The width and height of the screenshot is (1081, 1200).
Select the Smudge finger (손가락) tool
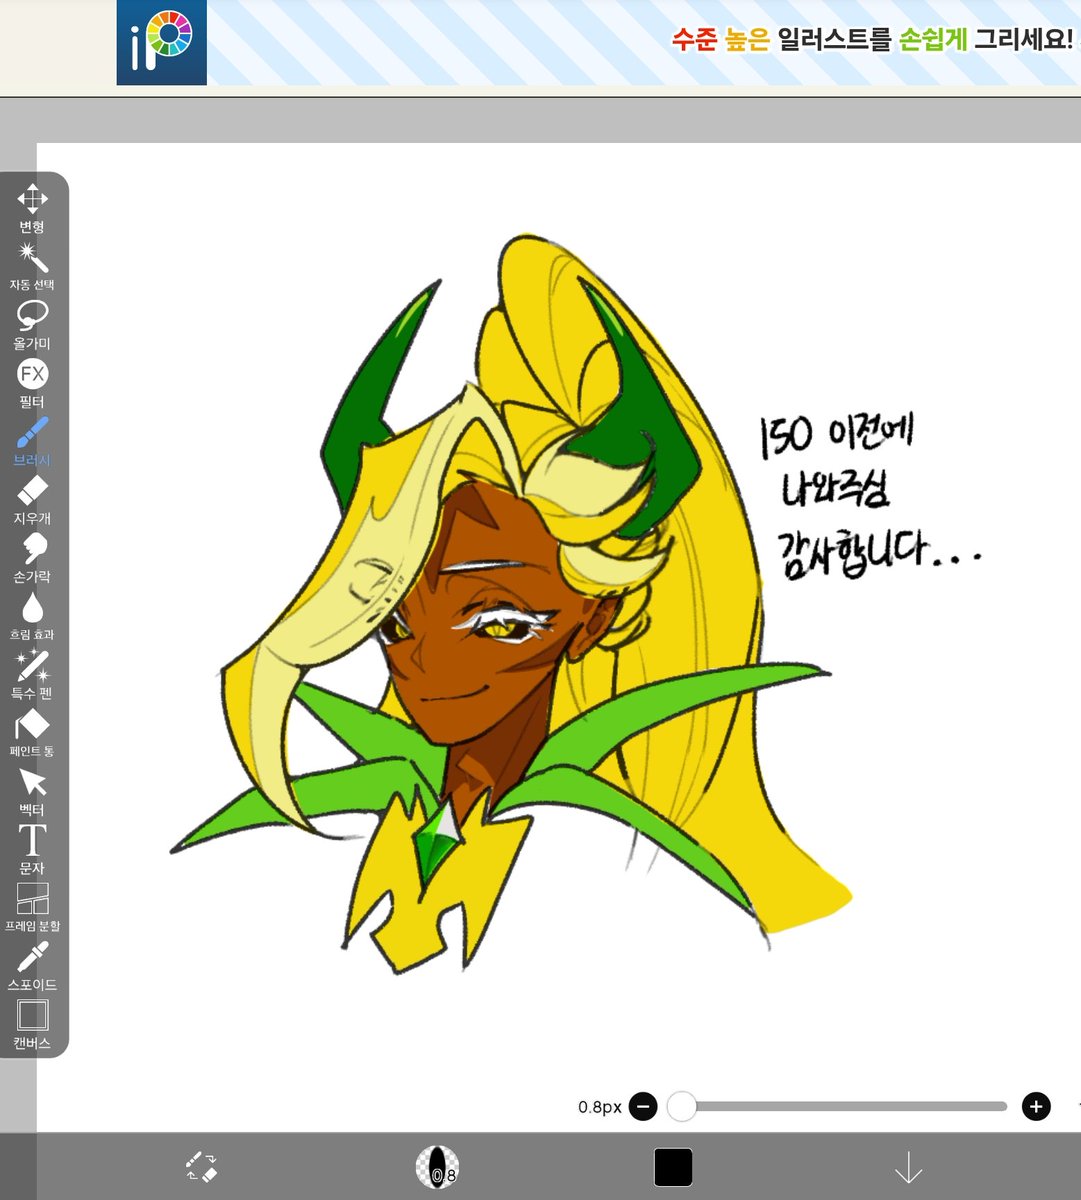(32, 559)
